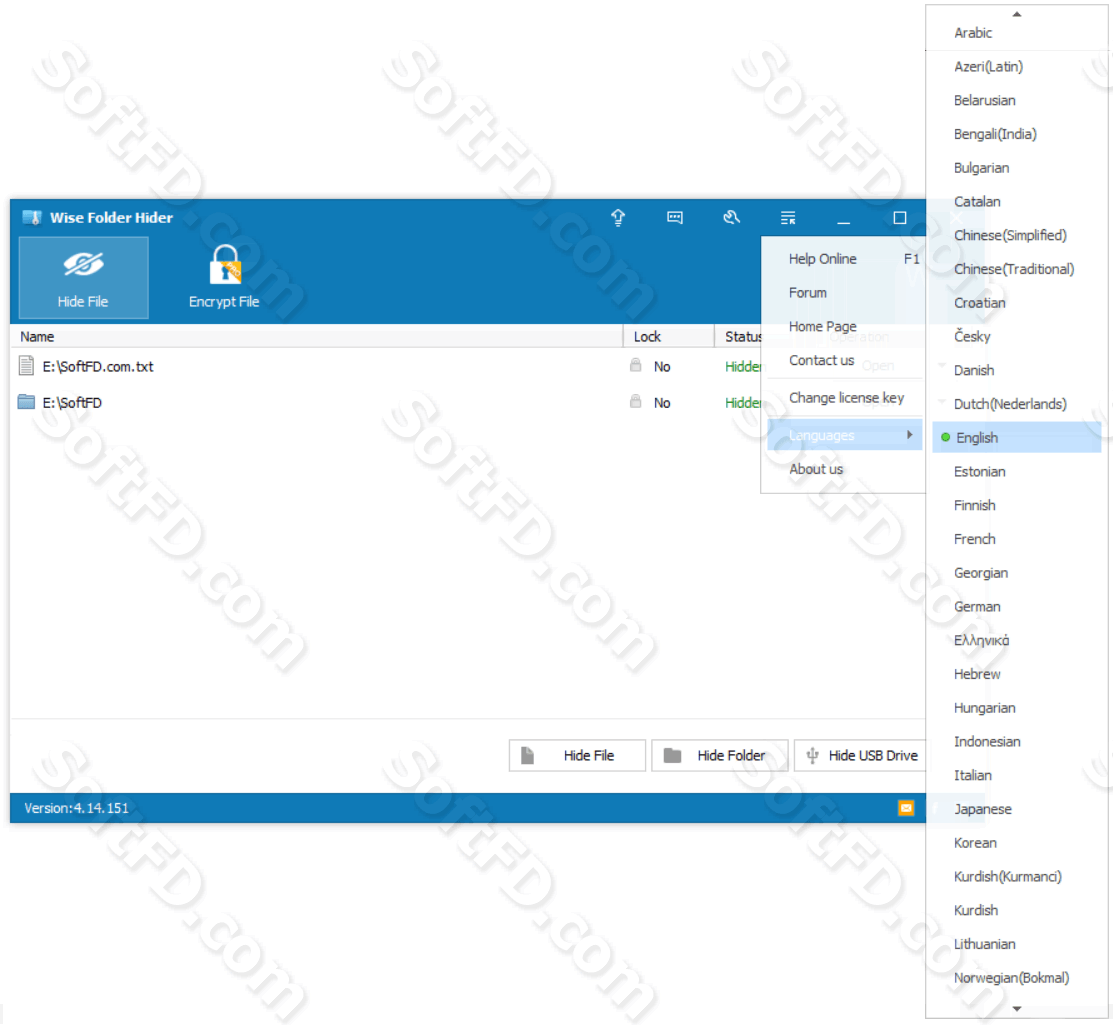
Task: Select English language radio option
Action: [x=1016, y=437]
